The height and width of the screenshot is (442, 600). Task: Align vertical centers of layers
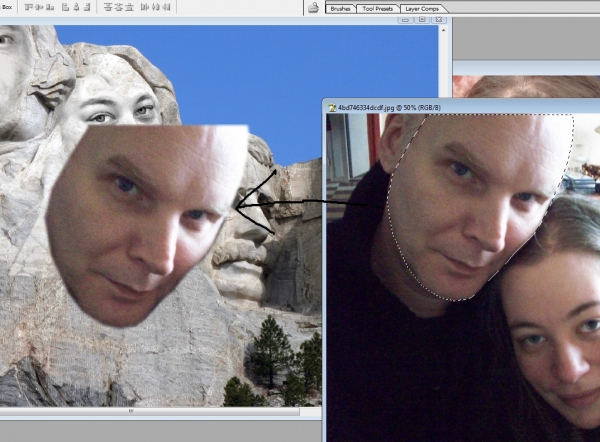tap(39, 7)
